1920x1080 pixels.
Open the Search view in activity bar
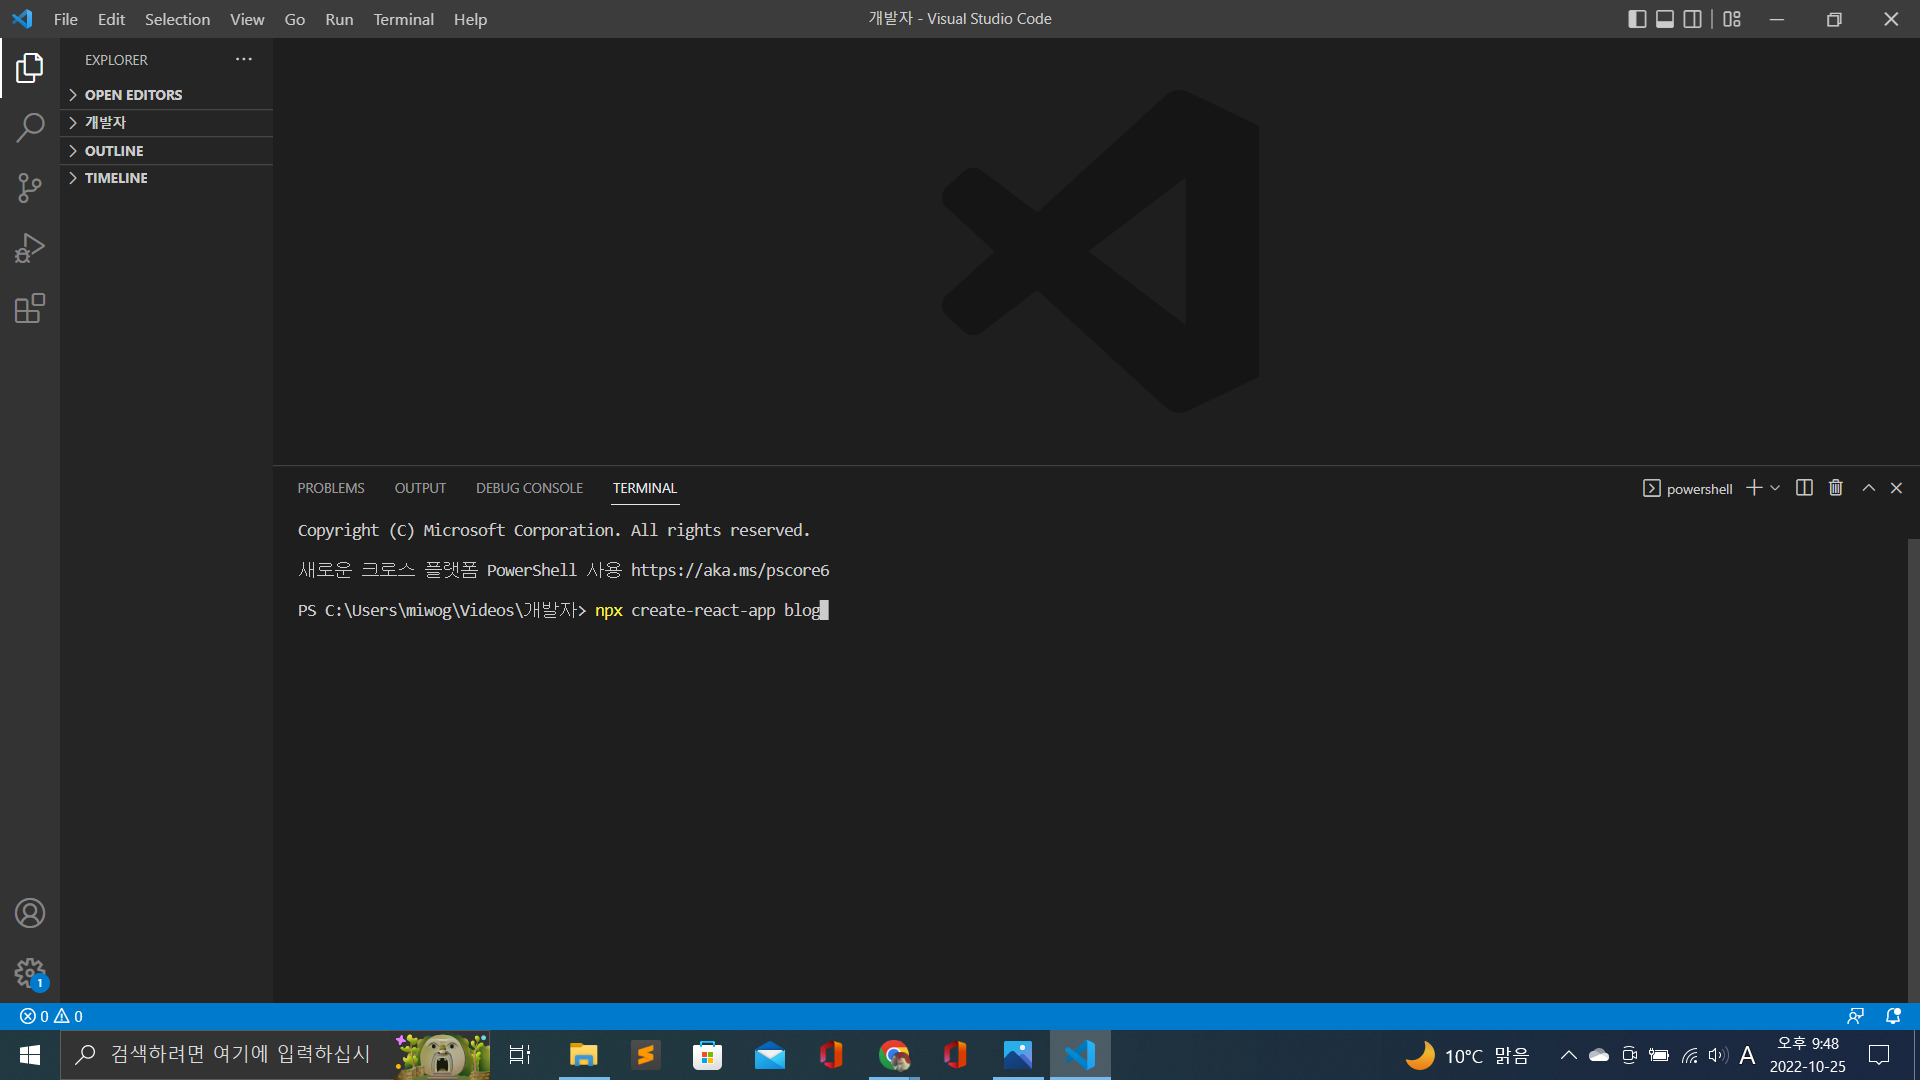click(x=30, y=128)
